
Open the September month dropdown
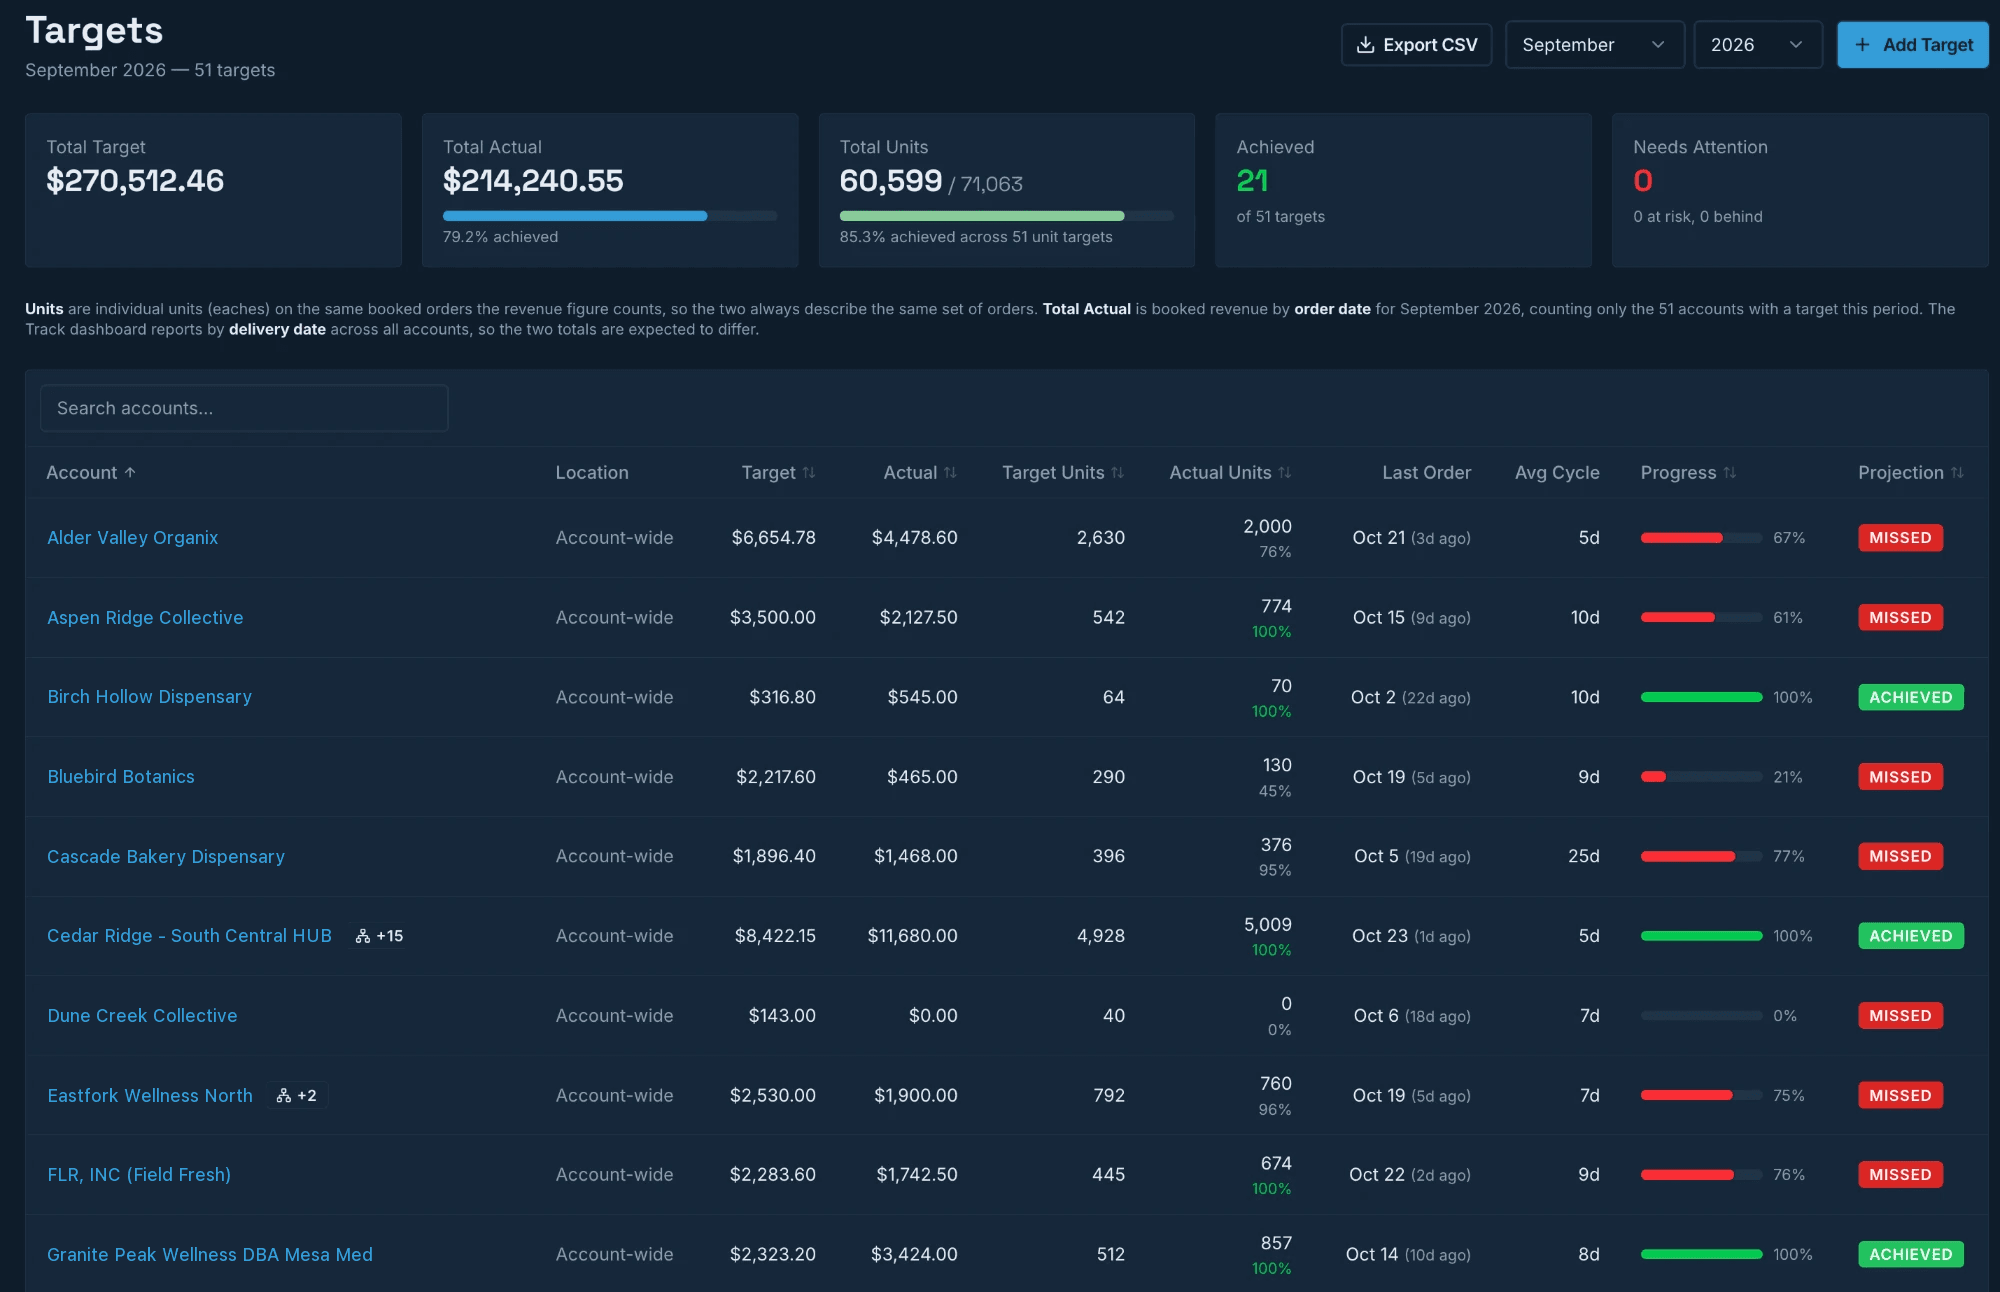coord(1594,45)
